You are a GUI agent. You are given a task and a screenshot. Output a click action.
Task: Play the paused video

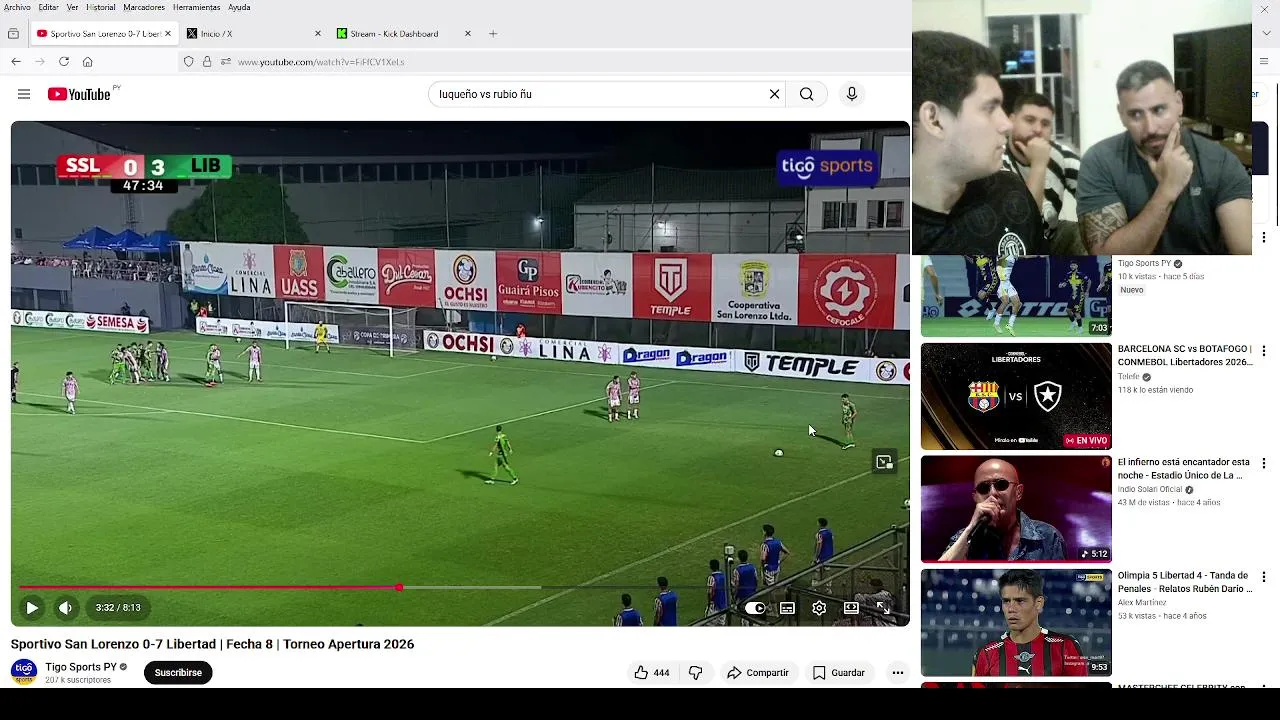(32, 608)
